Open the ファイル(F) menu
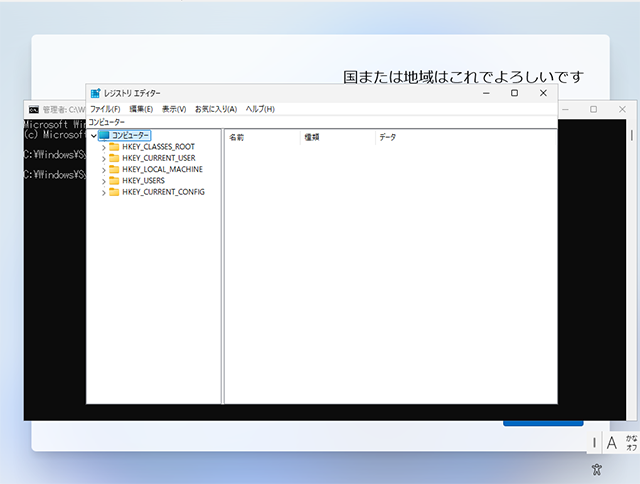 click(105, 108)
